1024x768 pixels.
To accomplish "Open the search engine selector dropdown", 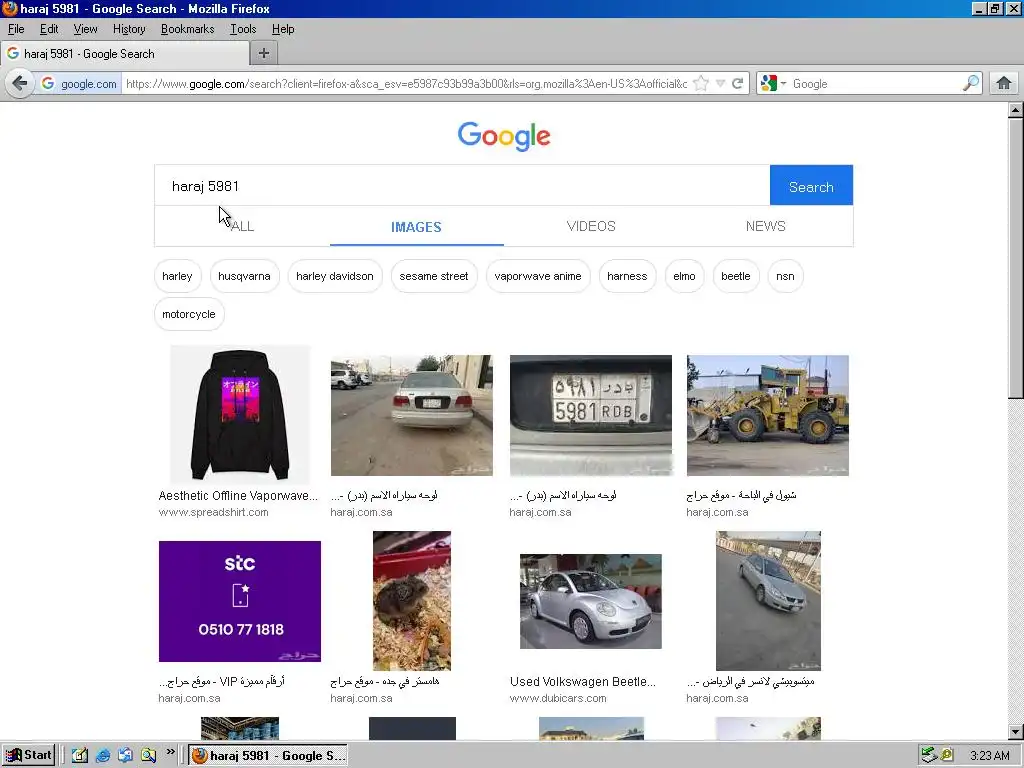I will pos(773,84).
